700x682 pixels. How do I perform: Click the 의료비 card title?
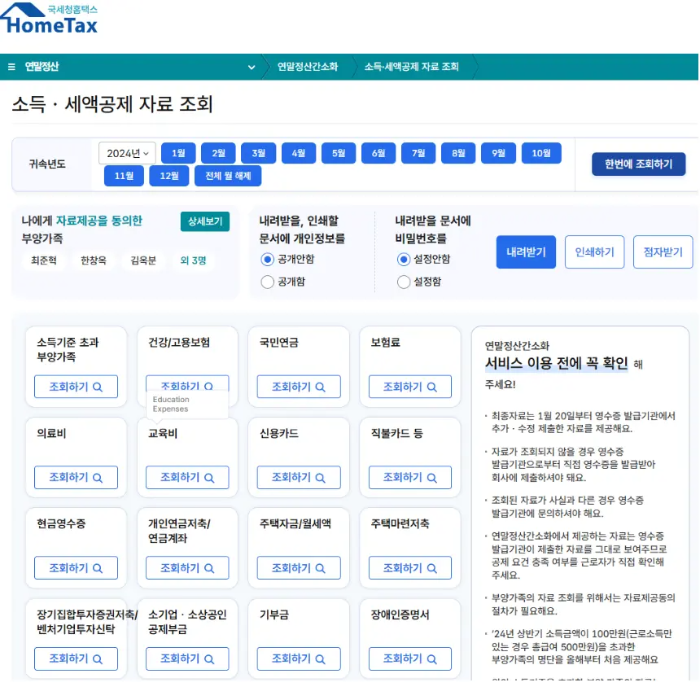(51, 433)
